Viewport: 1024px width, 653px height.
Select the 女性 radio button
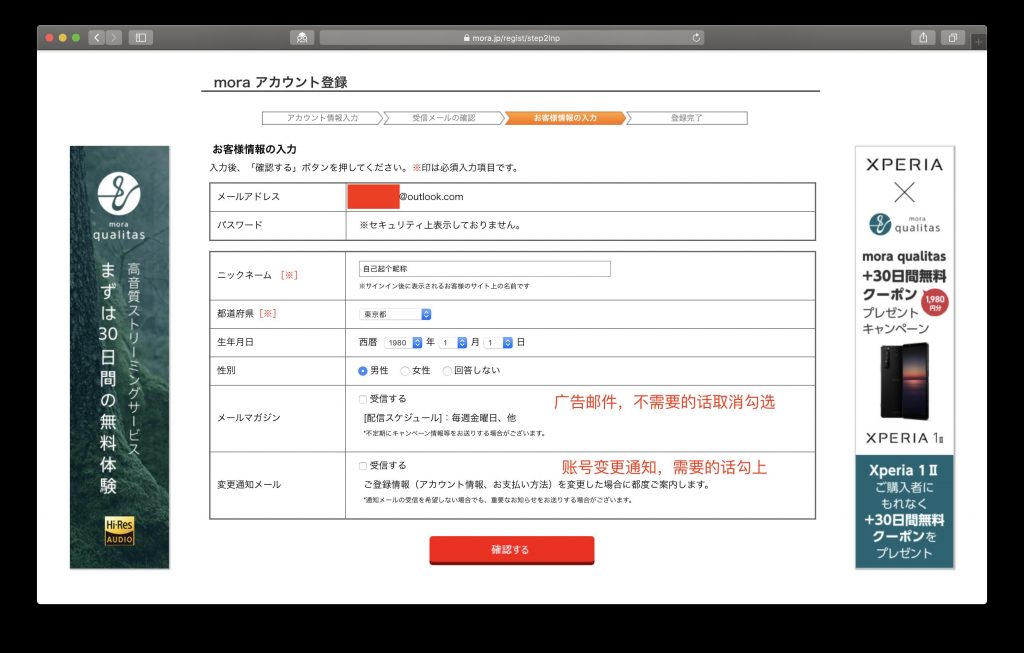point(405,371)
